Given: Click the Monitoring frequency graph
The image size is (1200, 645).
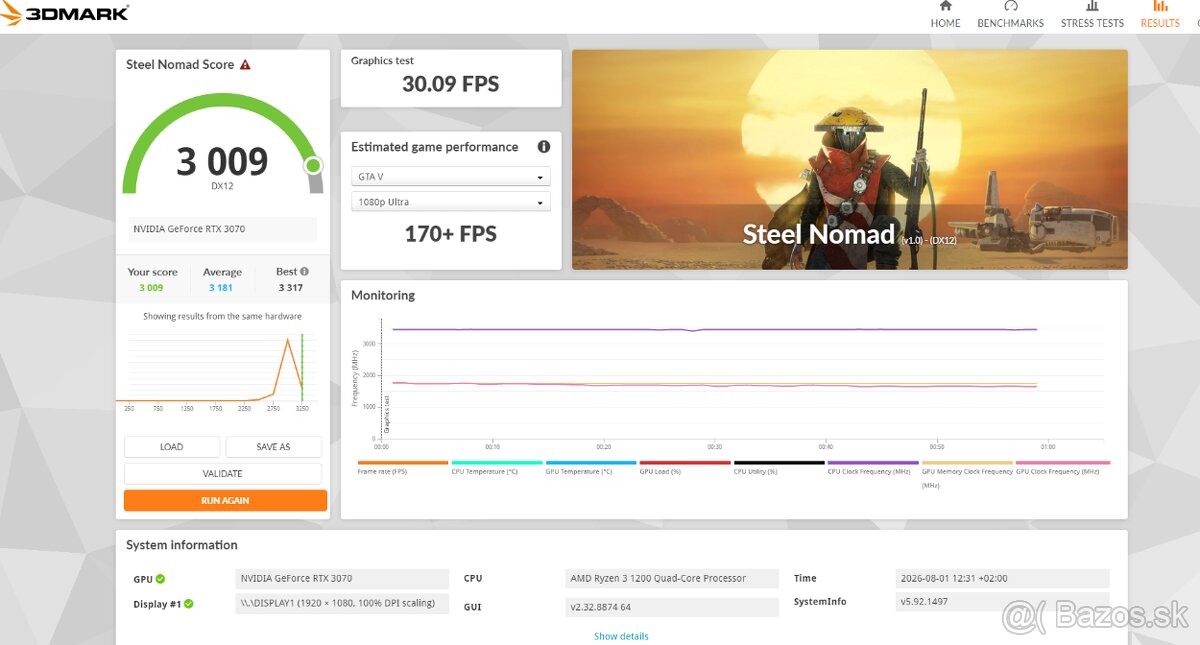Looking at the screenshot, I should click(740, 380).
